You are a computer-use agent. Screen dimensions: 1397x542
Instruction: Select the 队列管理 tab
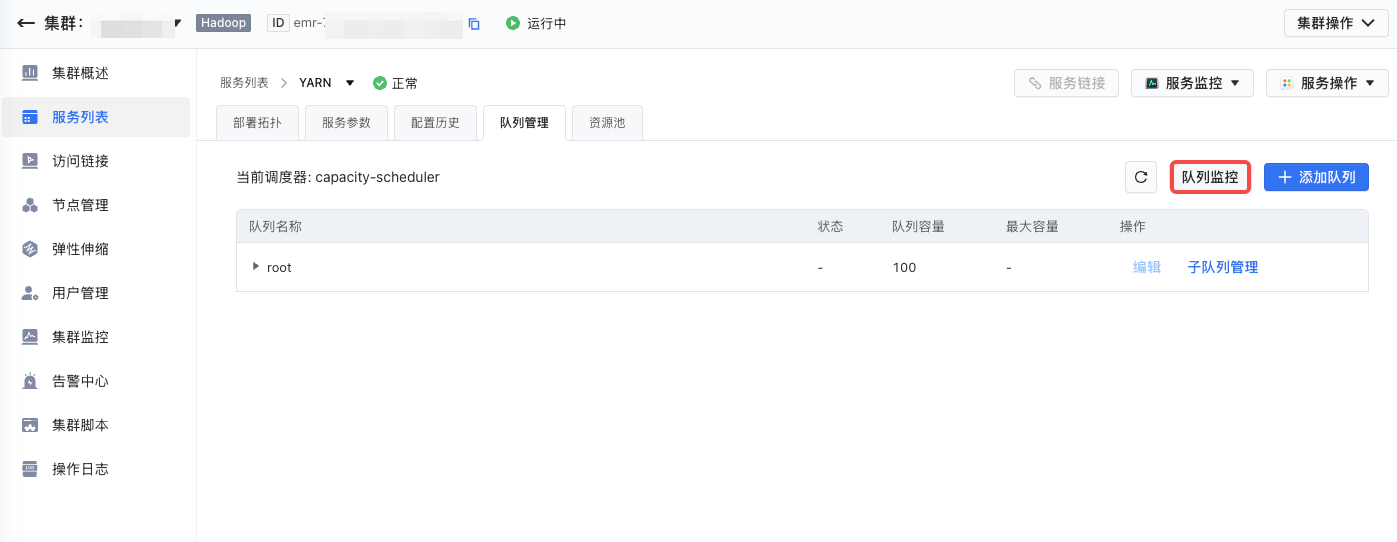[x=524, y=123]
